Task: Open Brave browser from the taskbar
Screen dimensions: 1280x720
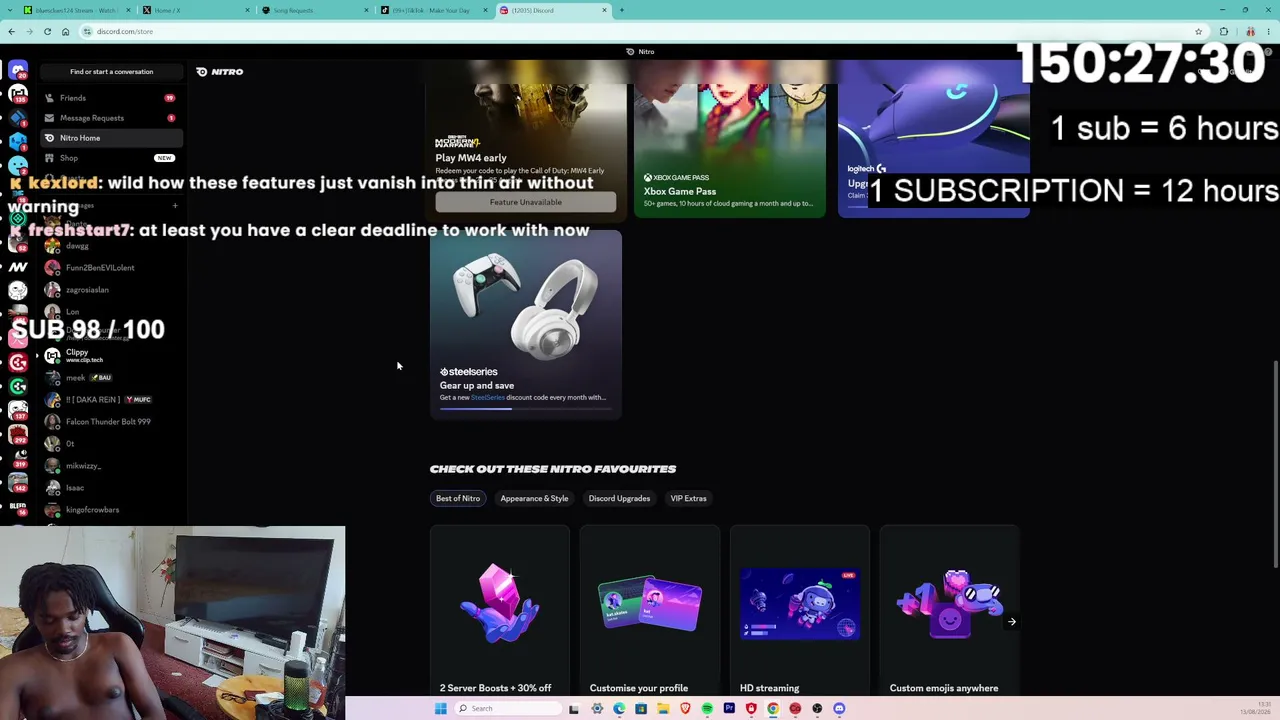Action: [685, 709]
